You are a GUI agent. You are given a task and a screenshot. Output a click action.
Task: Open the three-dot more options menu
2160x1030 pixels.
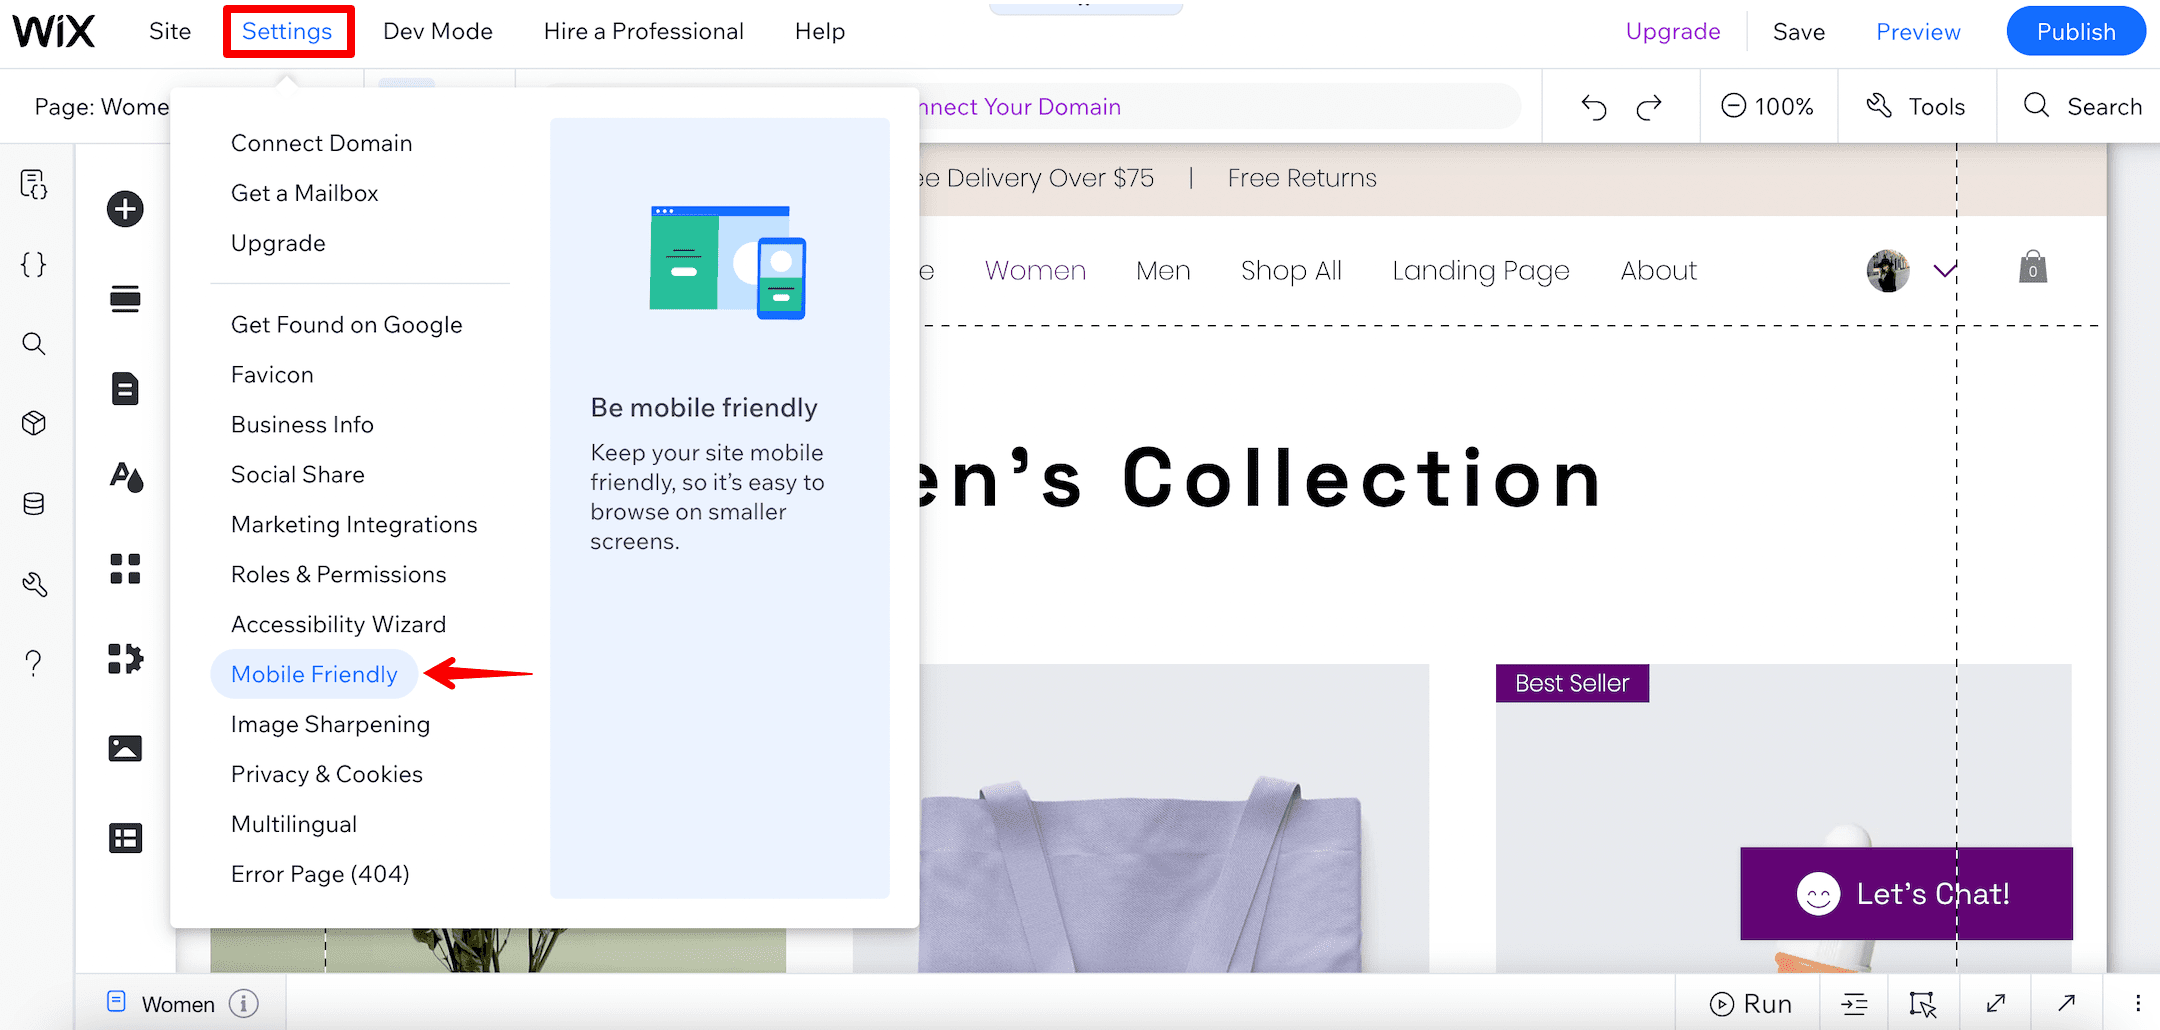point(2138,1003)
